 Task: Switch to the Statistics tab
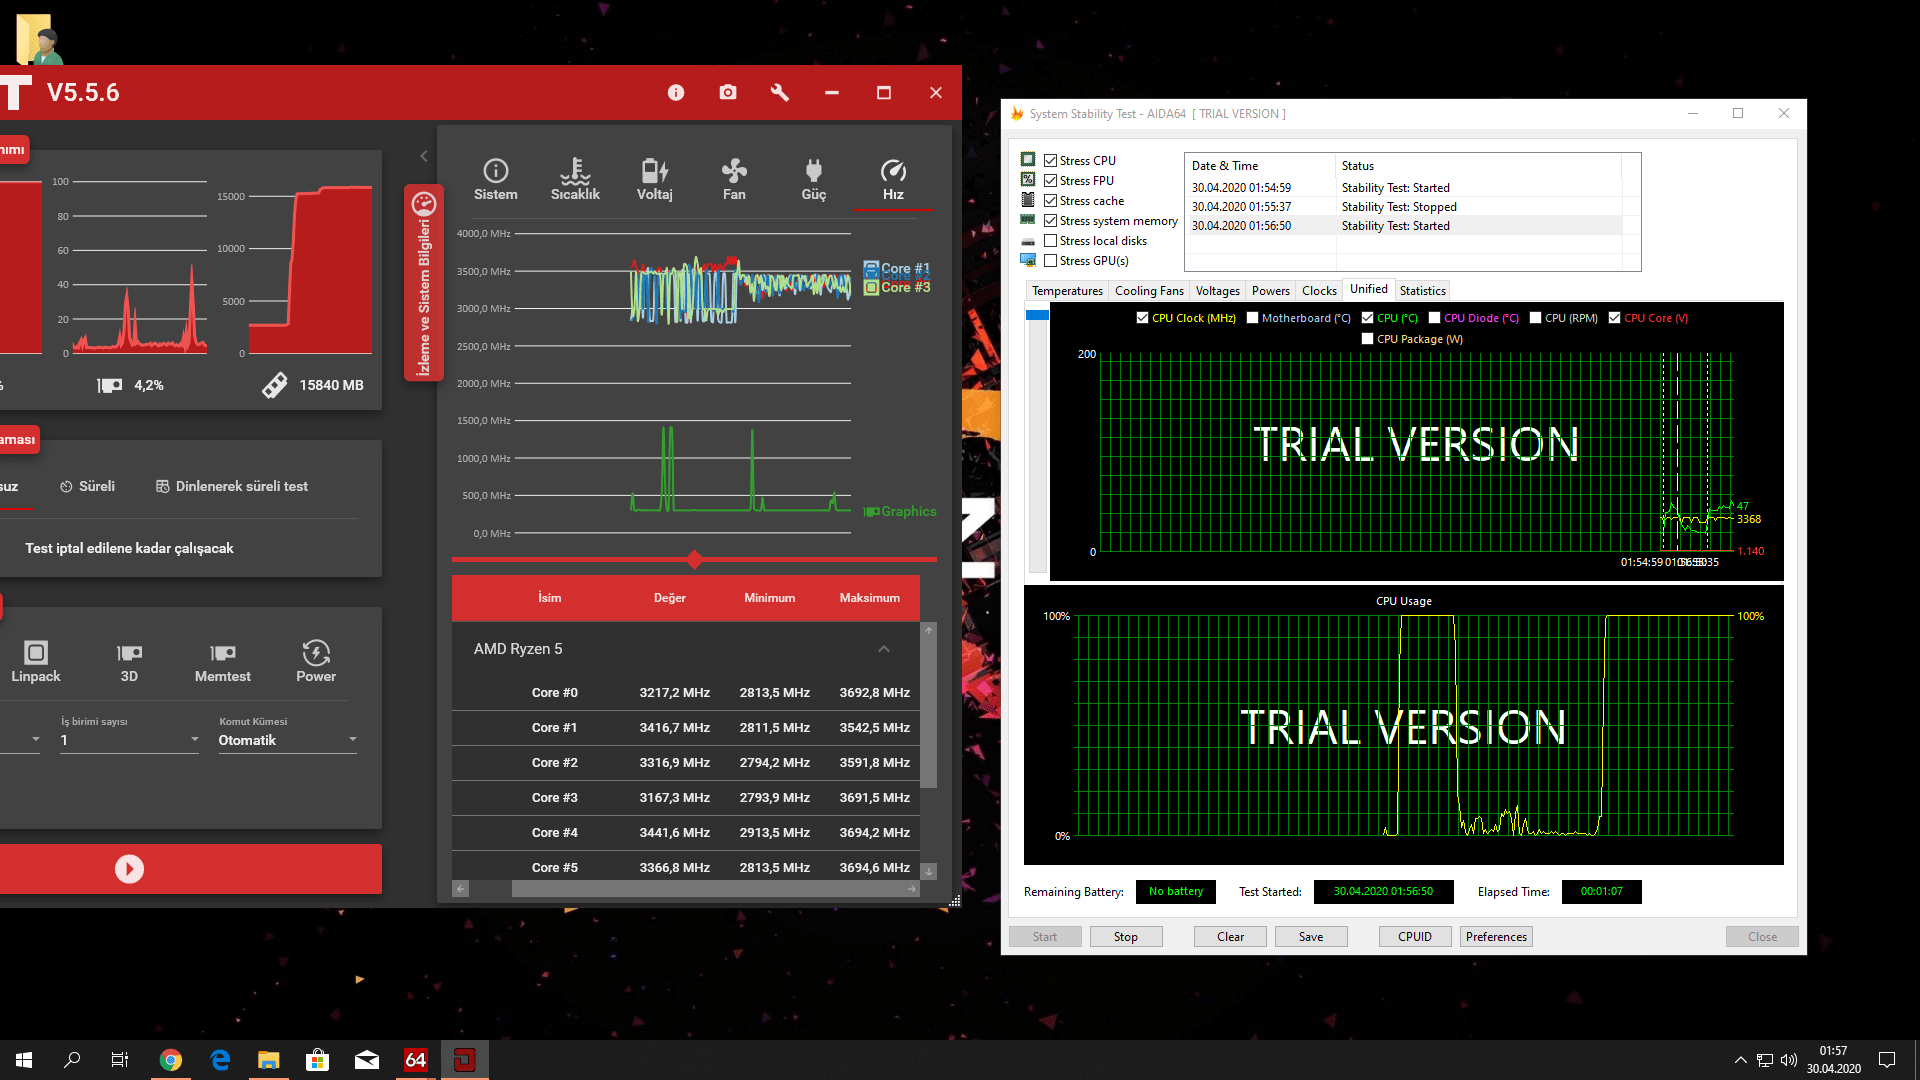(x=1422, y=291)
